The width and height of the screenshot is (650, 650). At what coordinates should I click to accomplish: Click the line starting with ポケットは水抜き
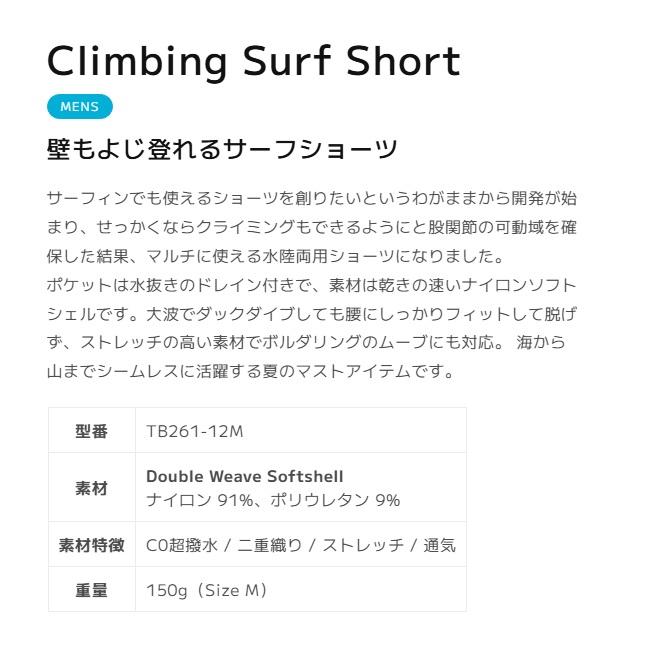[x=311, y=285]
